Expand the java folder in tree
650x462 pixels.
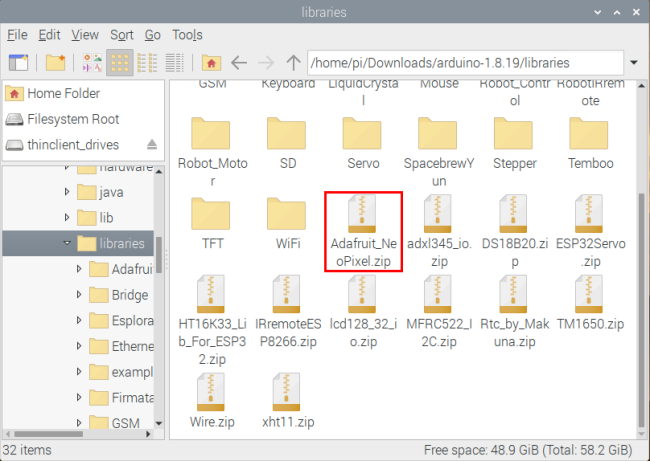[67, 192]
